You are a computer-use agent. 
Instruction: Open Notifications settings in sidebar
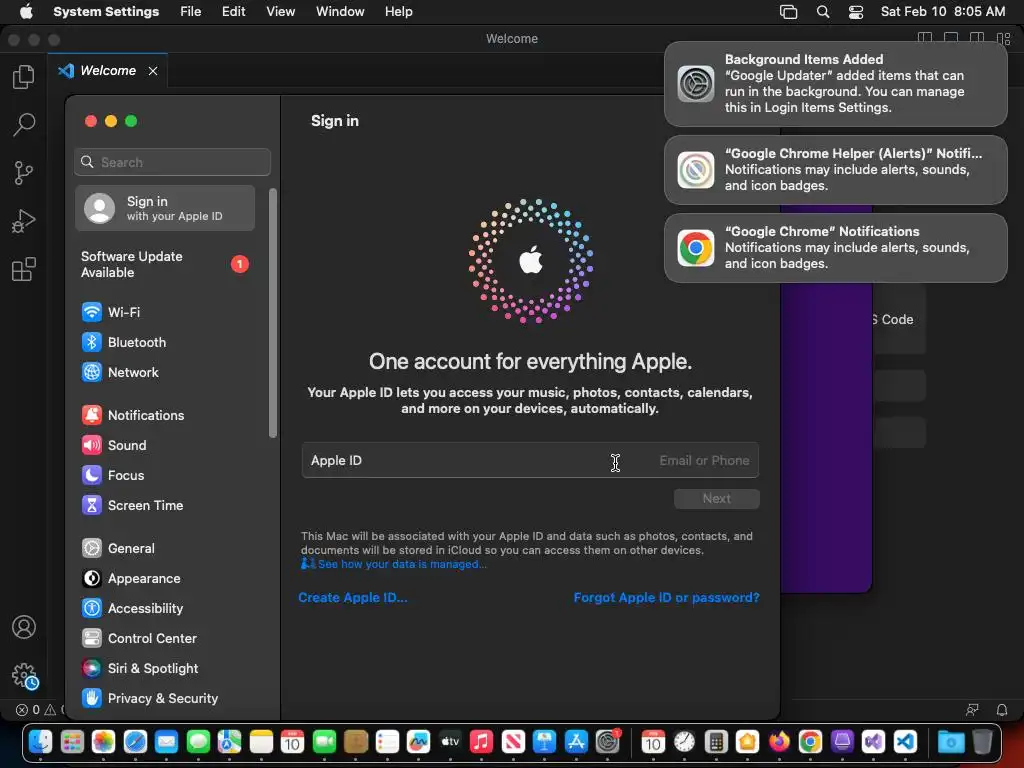coord(165,415)
